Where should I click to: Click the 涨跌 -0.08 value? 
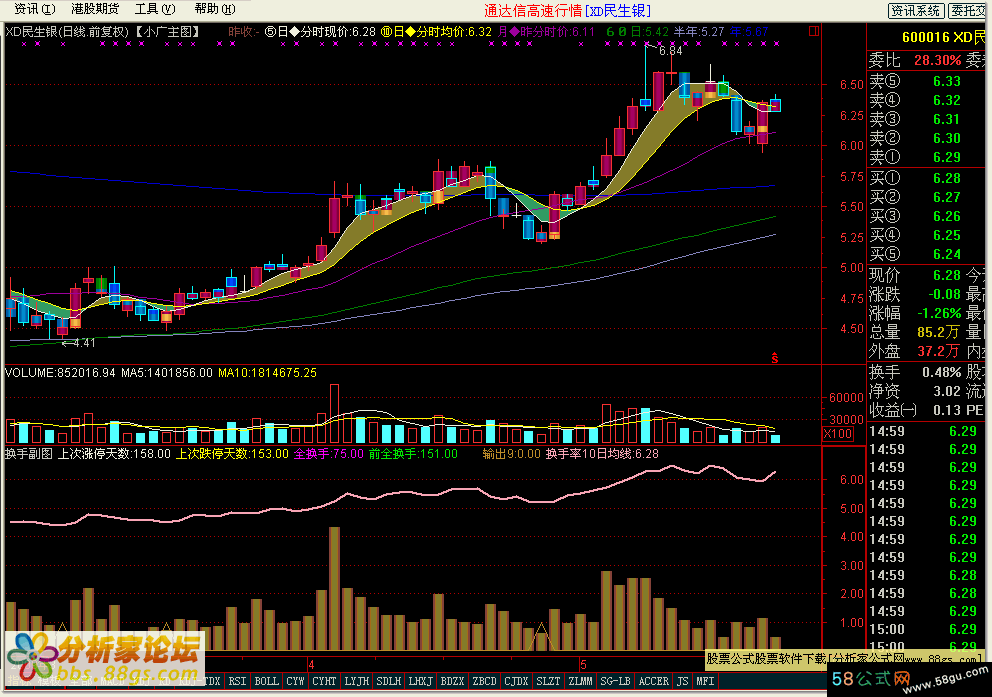(x=945, y=294)
